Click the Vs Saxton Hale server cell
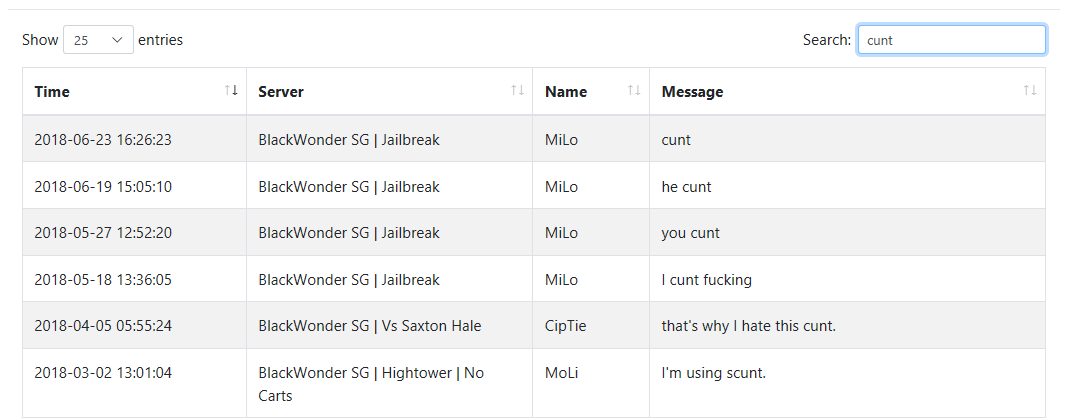 [389, 325]
